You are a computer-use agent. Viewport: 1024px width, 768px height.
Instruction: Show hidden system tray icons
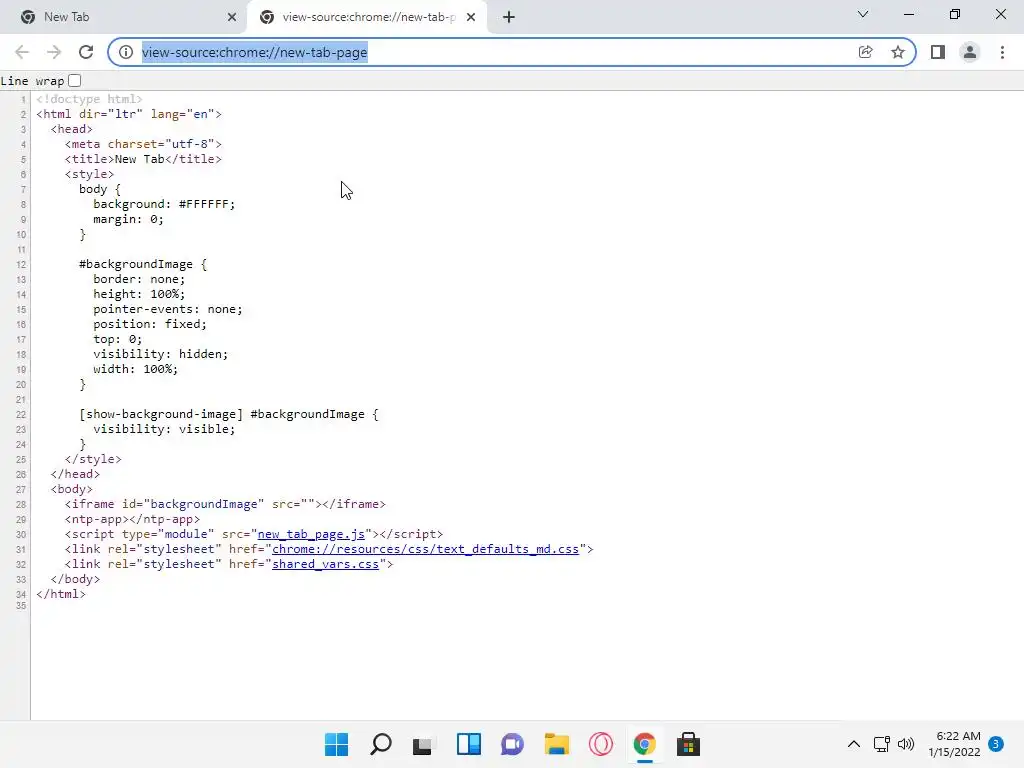pyautogui.click(x=854, y=744)
